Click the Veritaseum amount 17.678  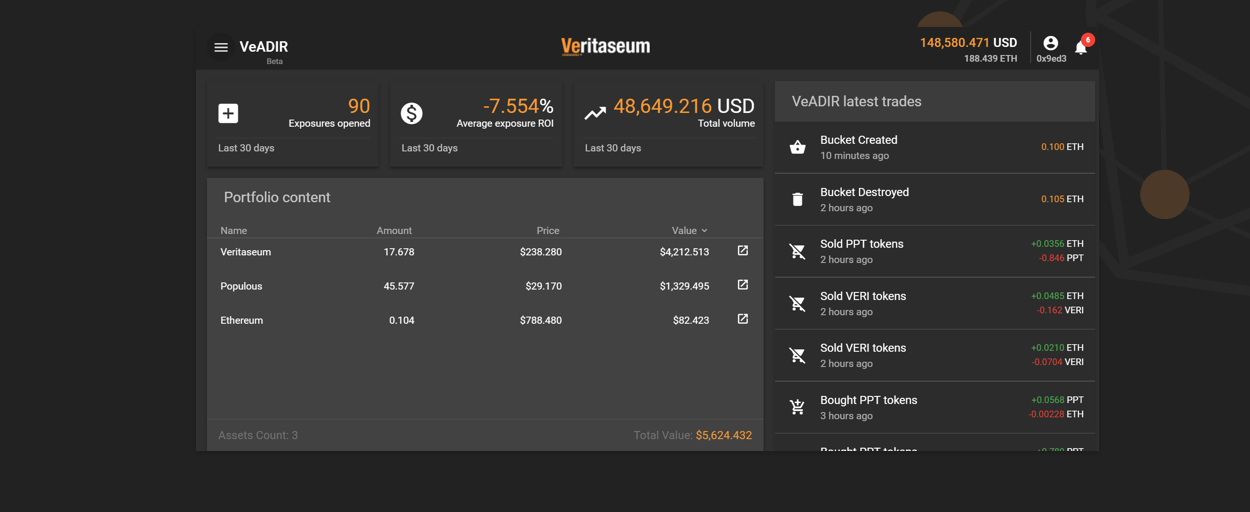point(399,252)
